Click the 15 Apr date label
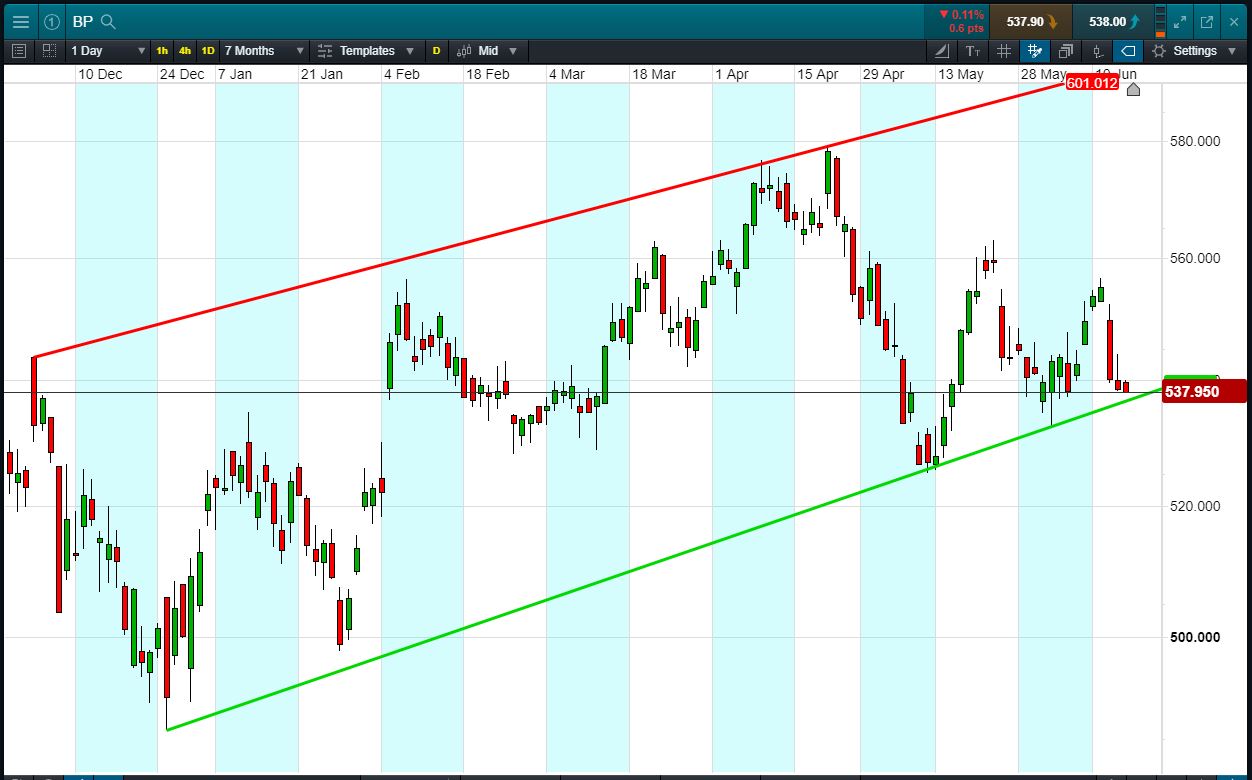The width and height of the screenshot is (1252, 780). (817, 74)
